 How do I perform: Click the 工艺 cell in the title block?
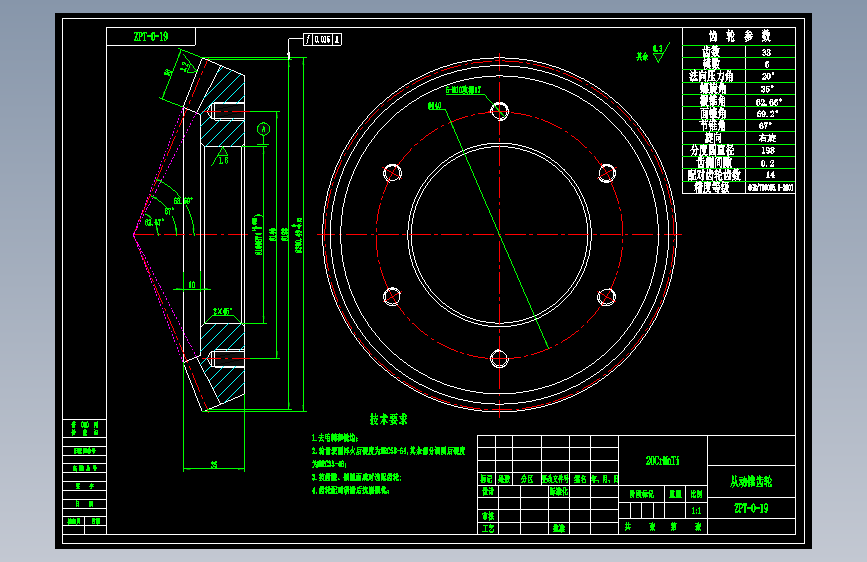(x=488, y=528)
